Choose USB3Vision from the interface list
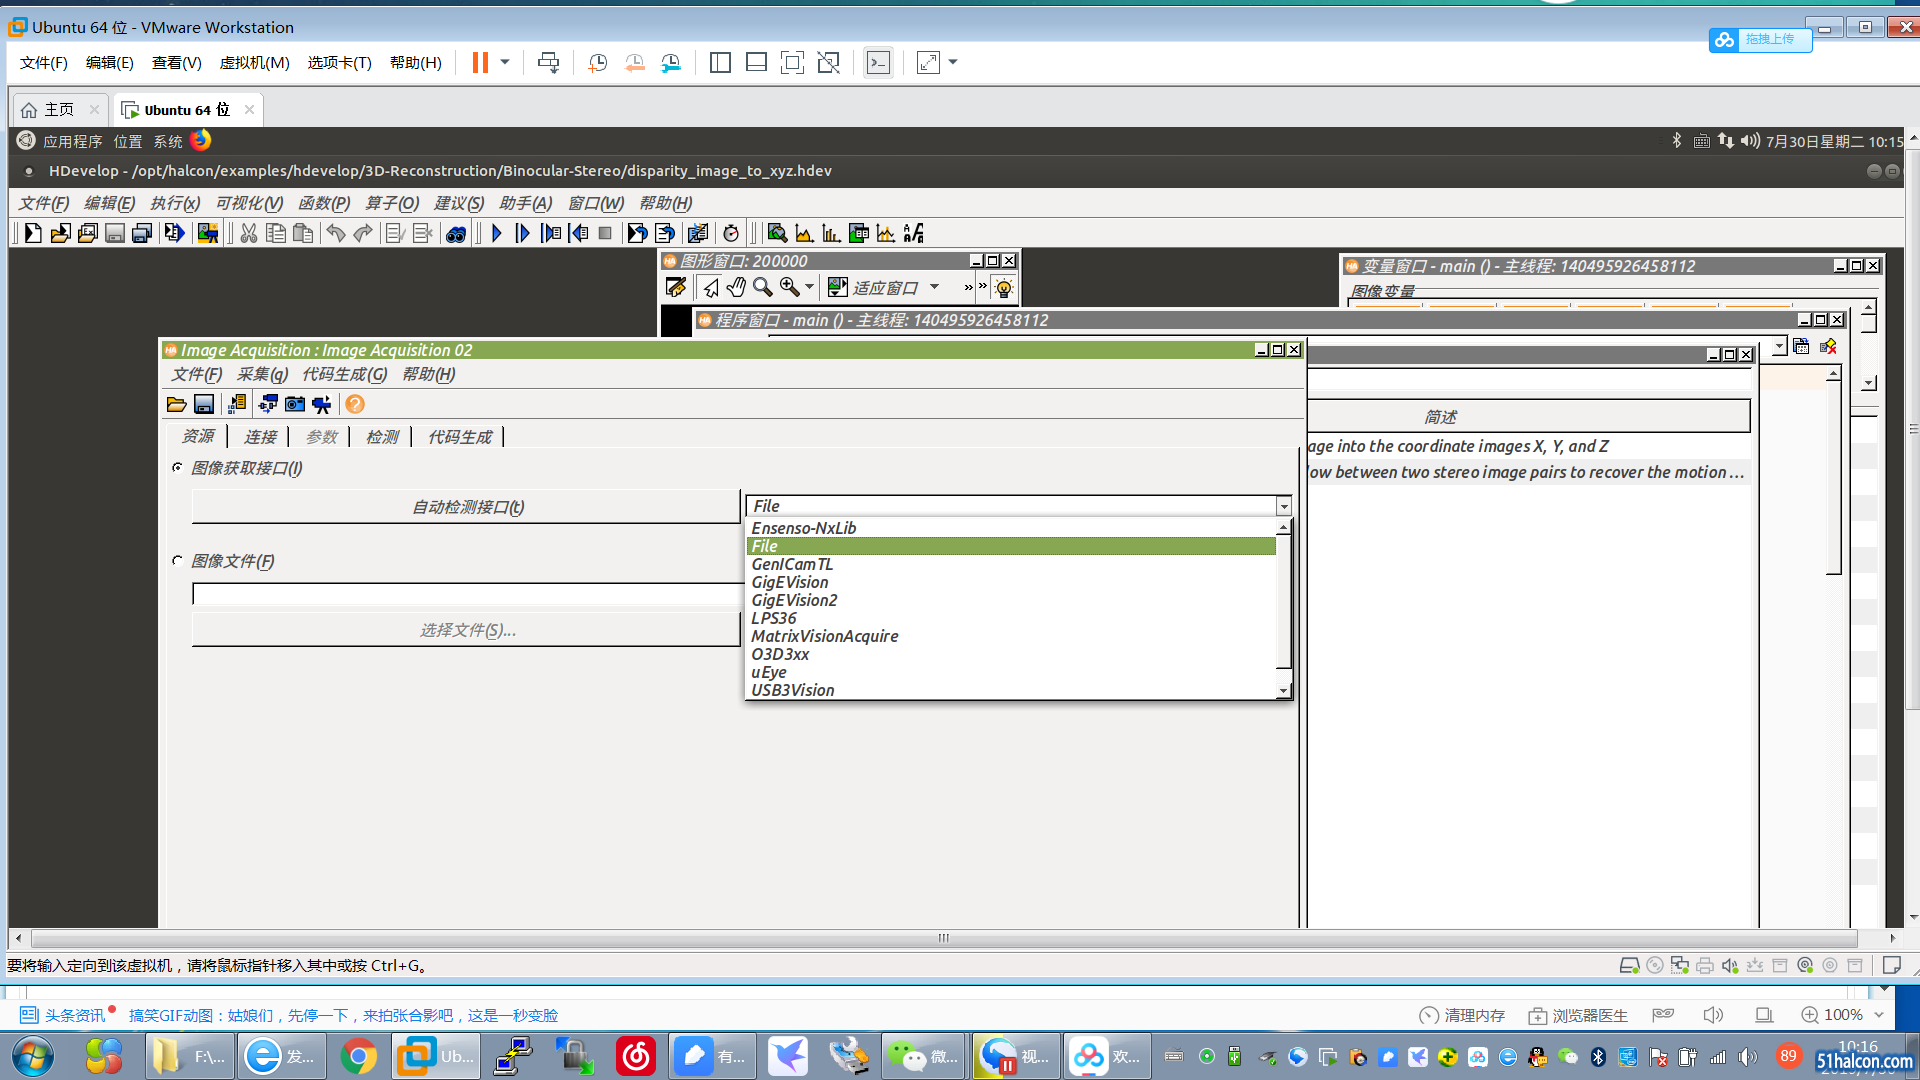Image resolution: width=1920 pixels, height=1080 pixels. pyautogui.click(x=1011, y=690)
